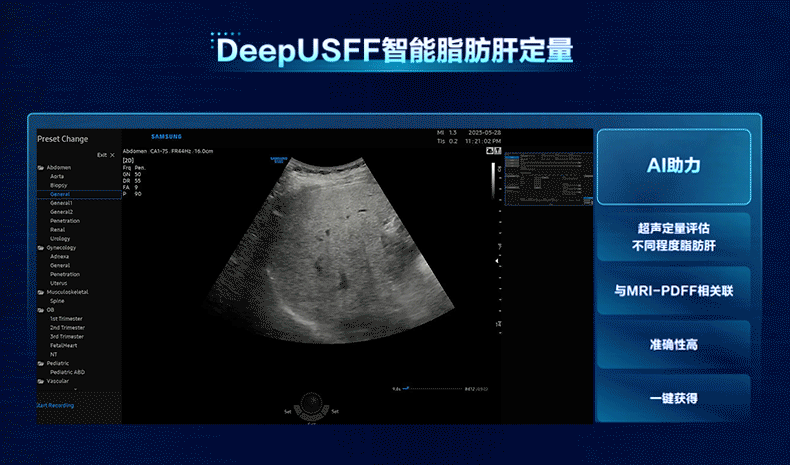This screenshot has width=790, height=465.
Task: Click the Start Recording link
Action: click(55, 406)
